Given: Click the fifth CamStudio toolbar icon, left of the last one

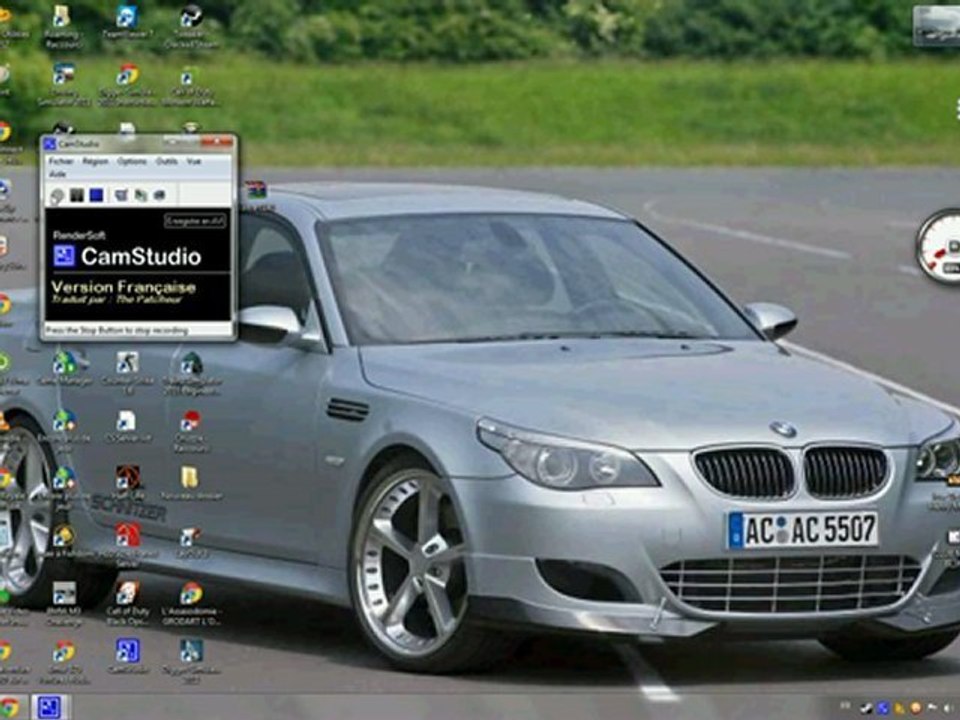Looking at the screenshot, I should pos(141,195).
